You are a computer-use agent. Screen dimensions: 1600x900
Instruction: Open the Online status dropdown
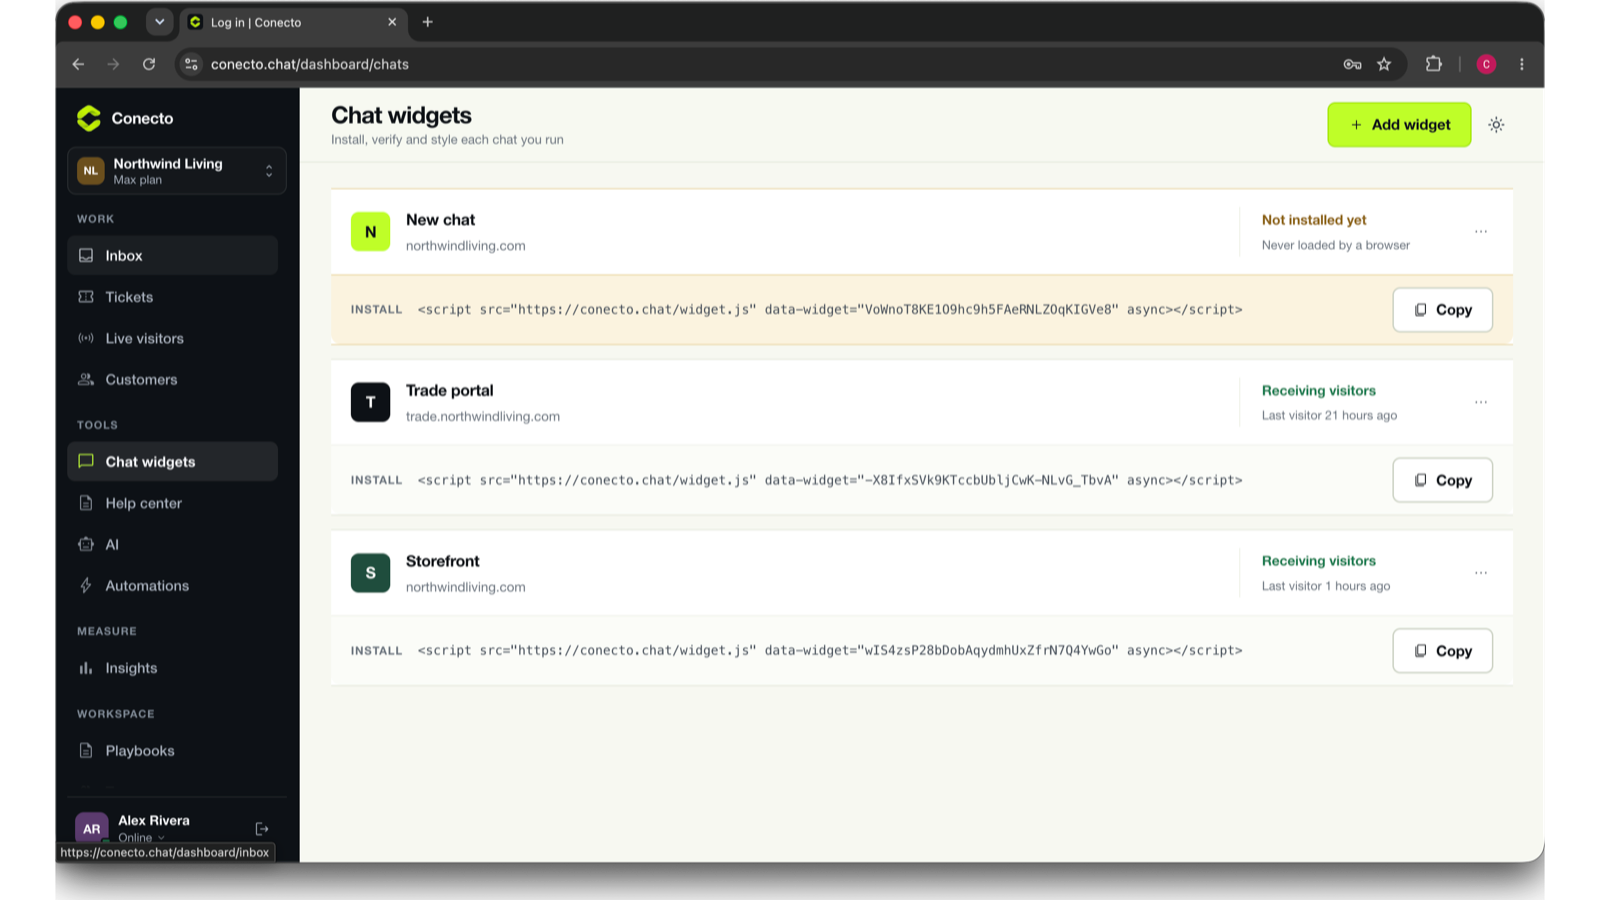141,838
